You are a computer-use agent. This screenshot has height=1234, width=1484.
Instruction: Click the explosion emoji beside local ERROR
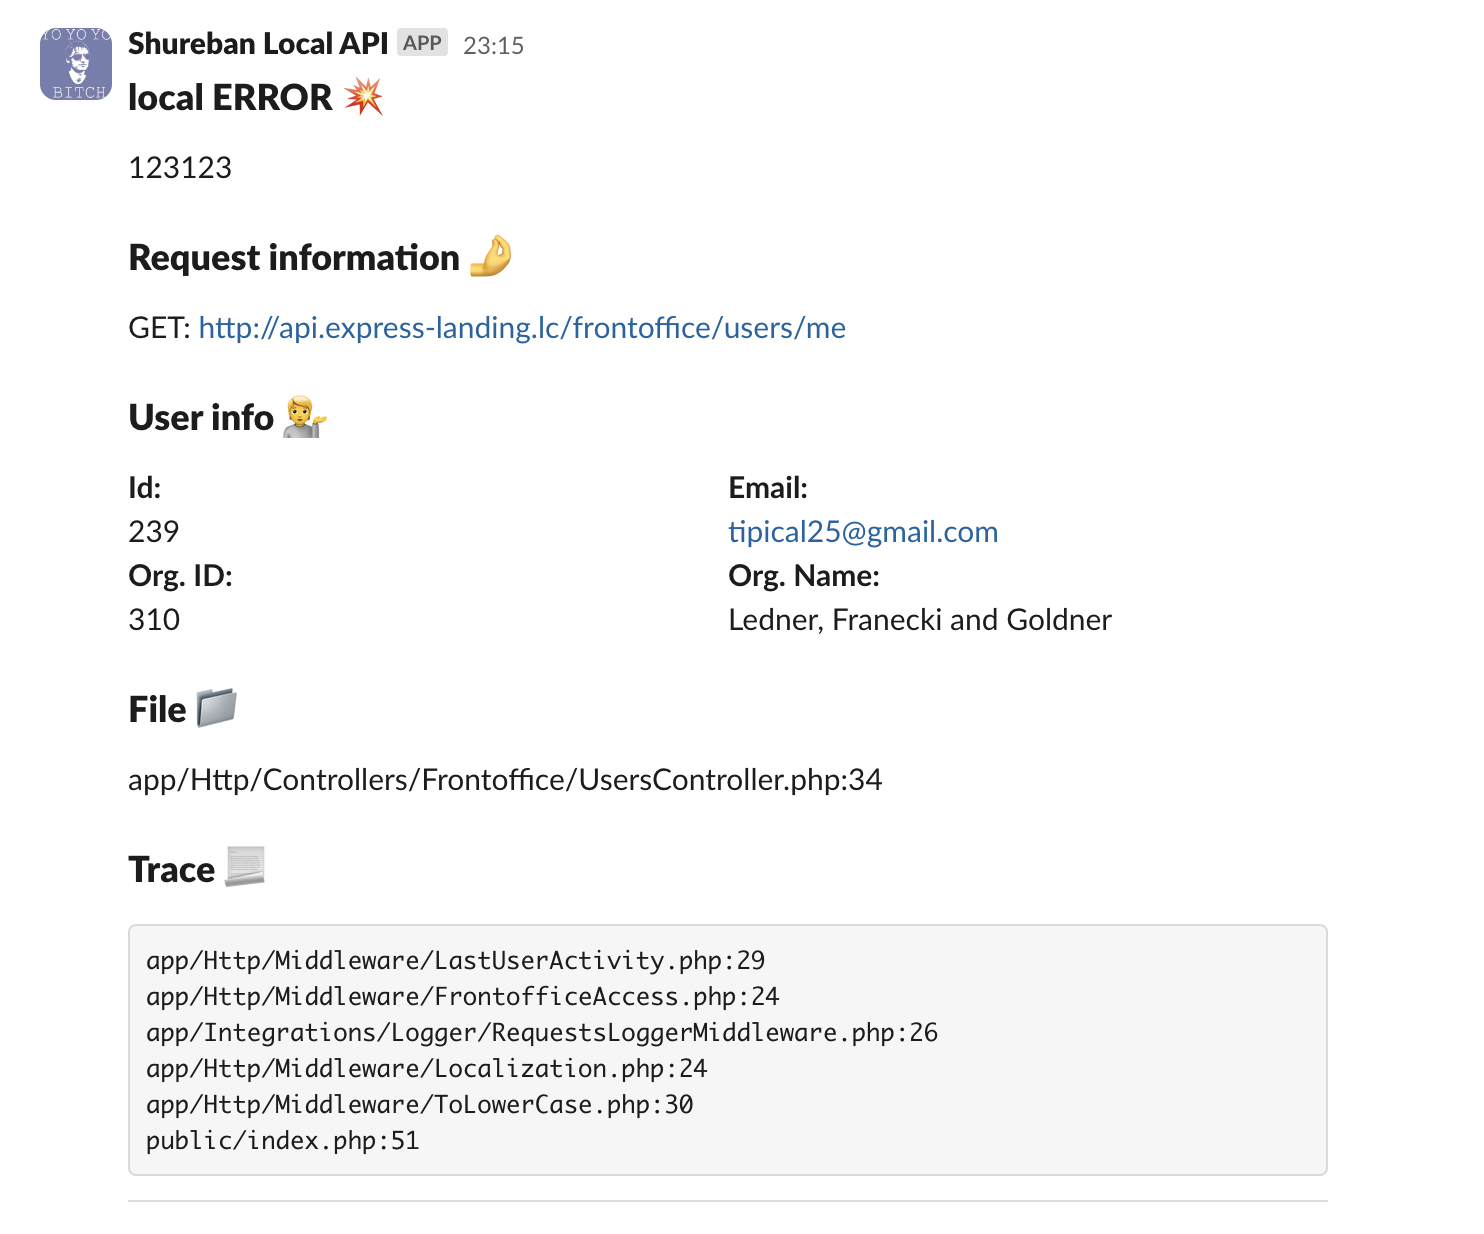pyautogui.click(x=364, y=97)
